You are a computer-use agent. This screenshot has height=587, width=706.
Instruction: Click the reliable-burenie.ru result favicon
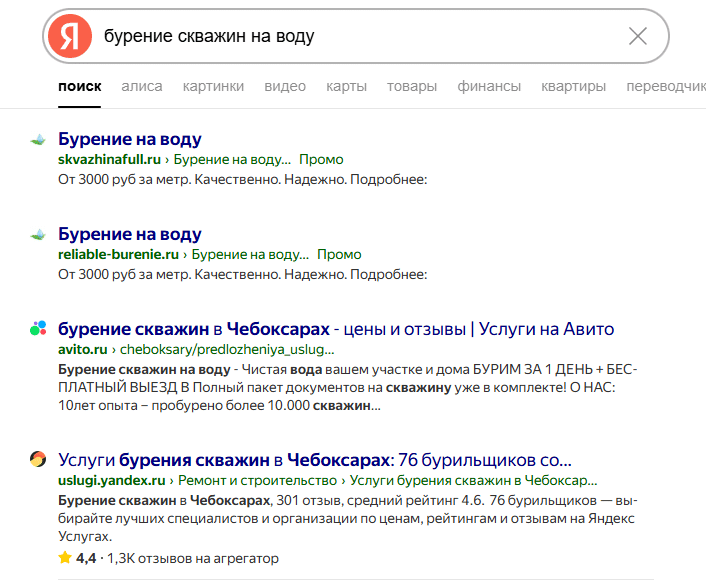pos(38,235)
